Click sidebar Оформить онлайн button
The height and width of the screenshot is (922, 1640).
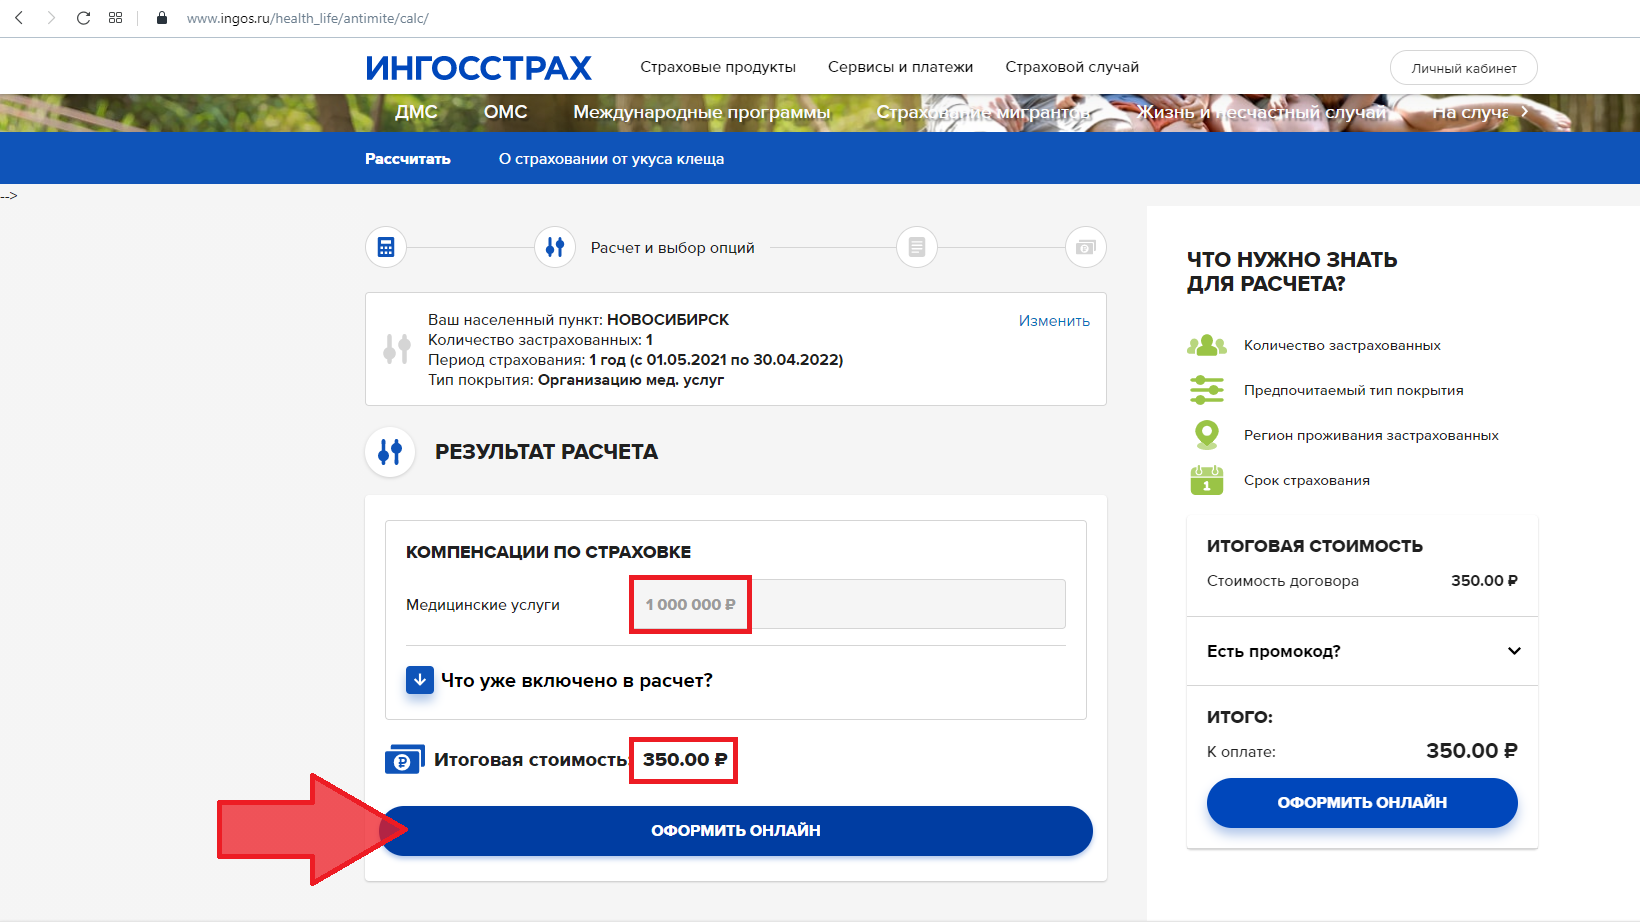point(1362,802)
